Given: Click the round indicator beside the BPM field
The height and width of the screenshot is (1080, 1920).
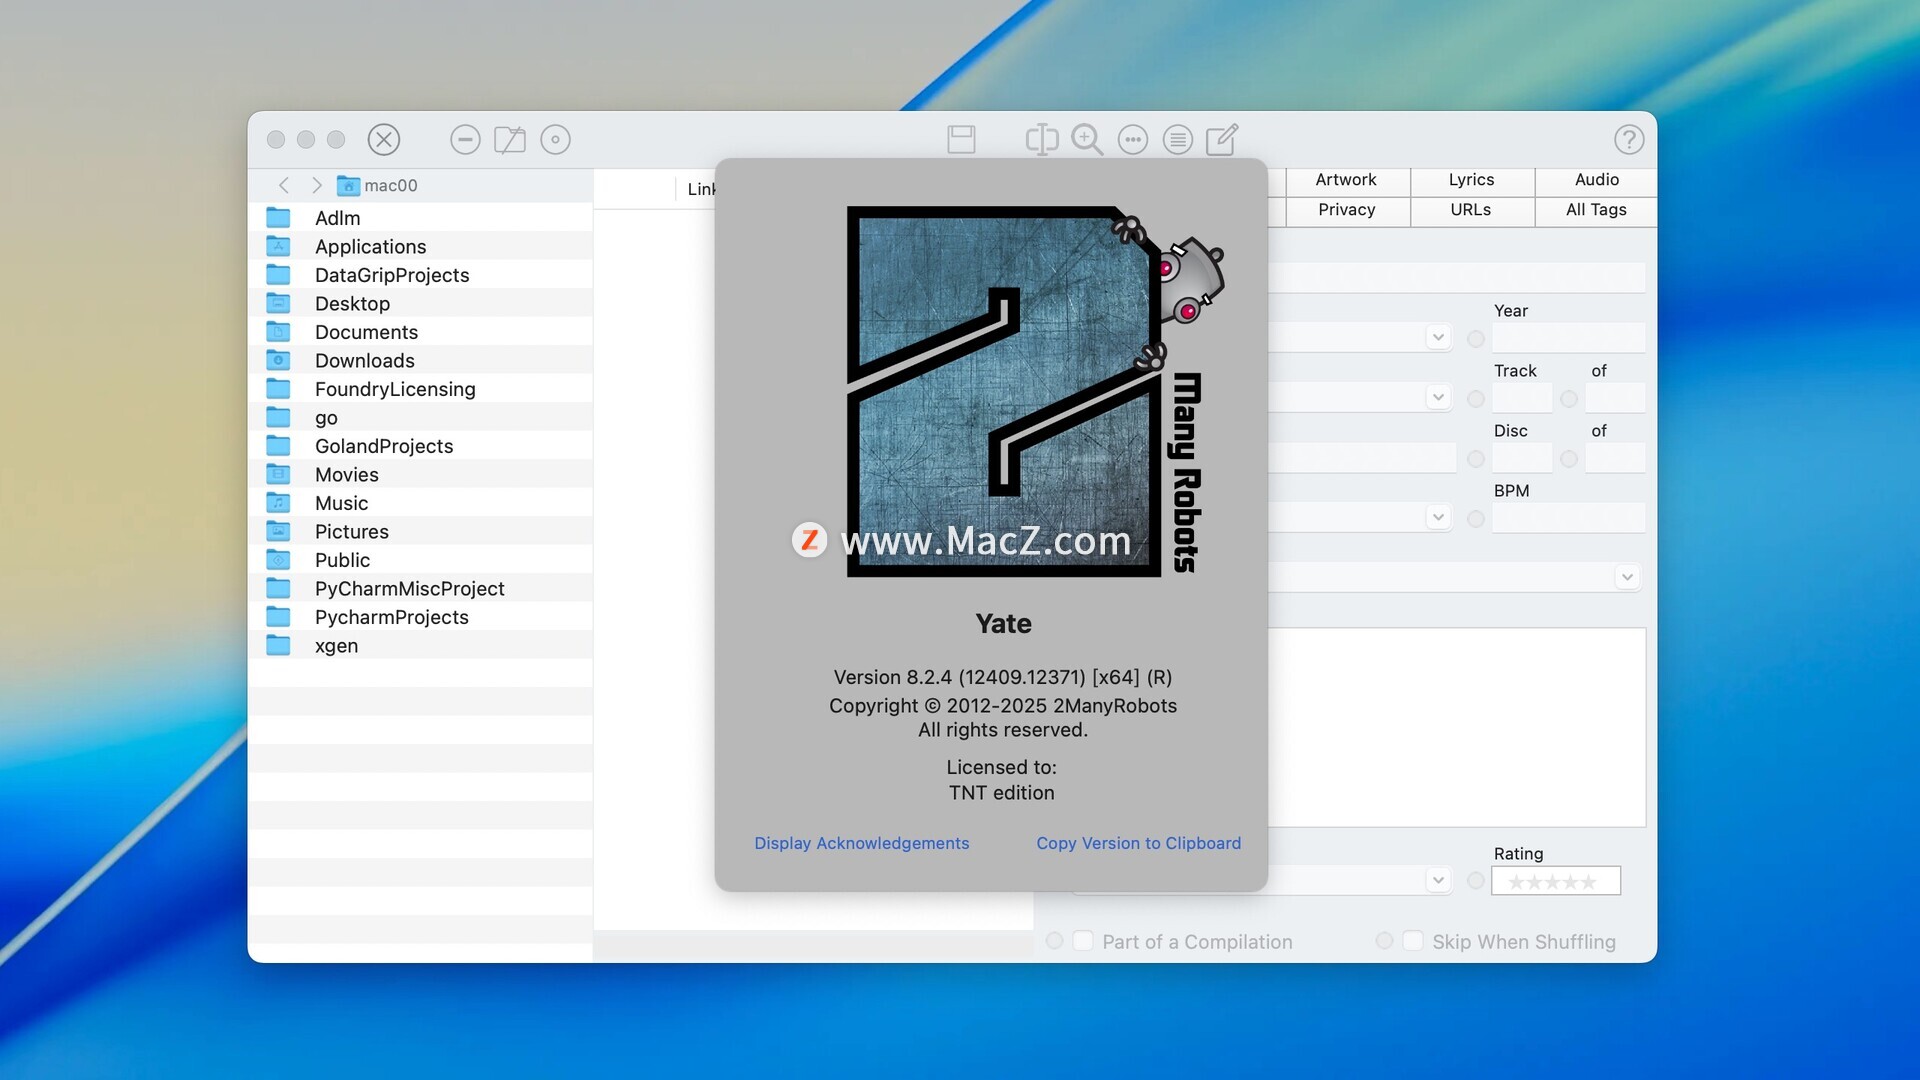Looking at the screenshot, I should pyautogui.click(x=1475, y=519).
